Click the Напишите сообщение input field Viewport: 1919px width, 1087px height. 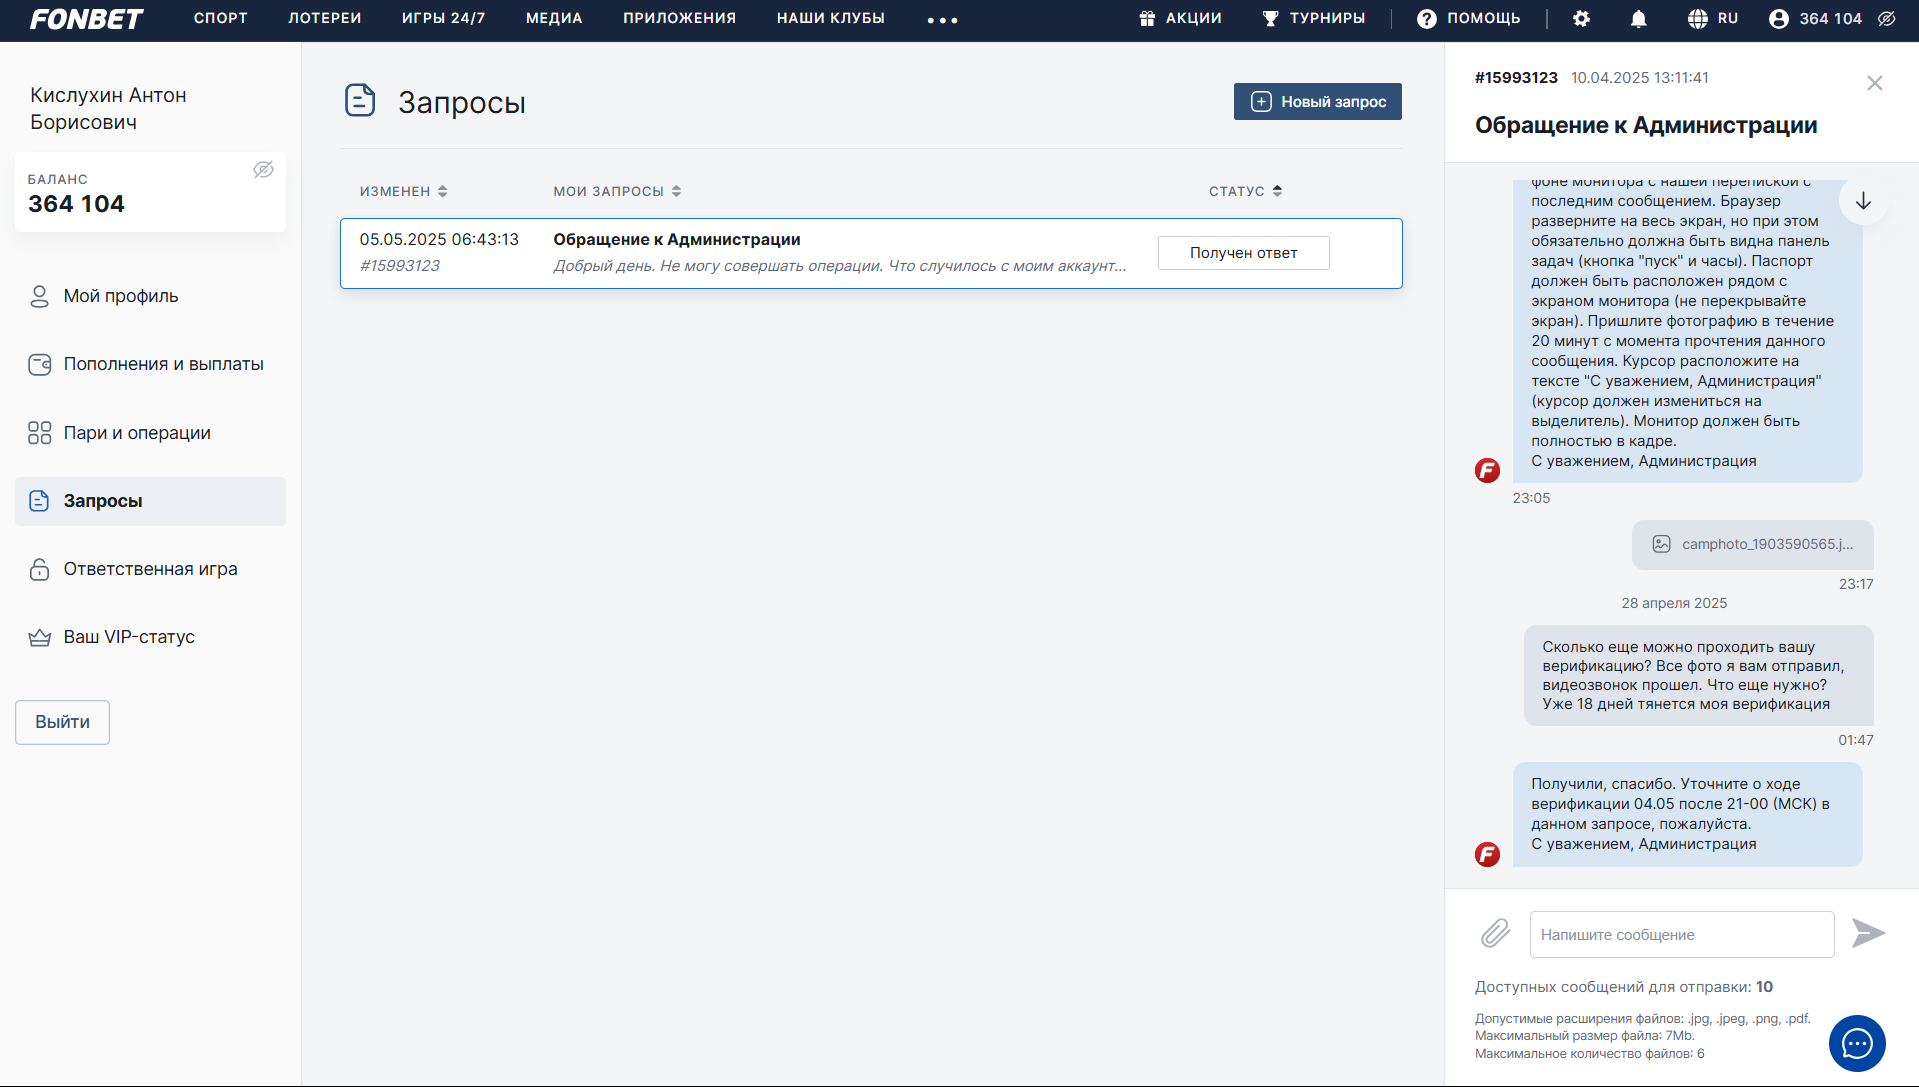1681,935
